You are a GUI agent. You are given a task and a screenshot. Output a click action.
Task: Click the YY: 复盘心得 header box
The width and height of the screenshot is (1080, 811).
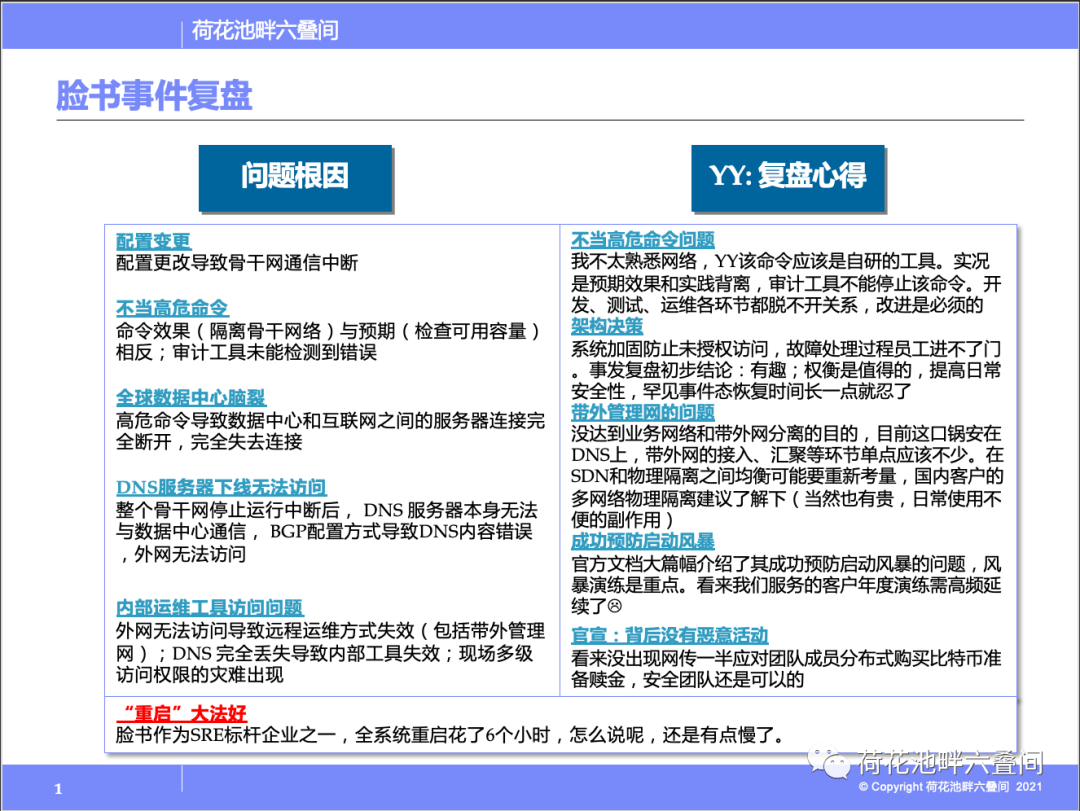[x=788, y=178]
